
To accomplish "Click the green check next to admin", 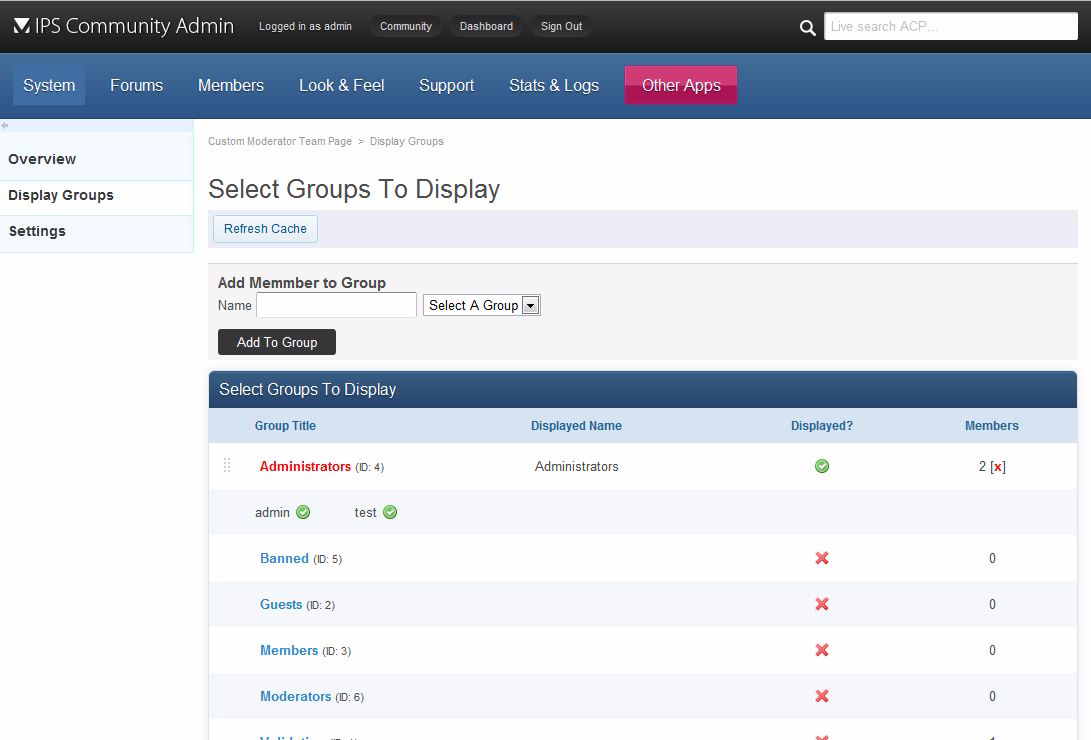I will (303, 513).
